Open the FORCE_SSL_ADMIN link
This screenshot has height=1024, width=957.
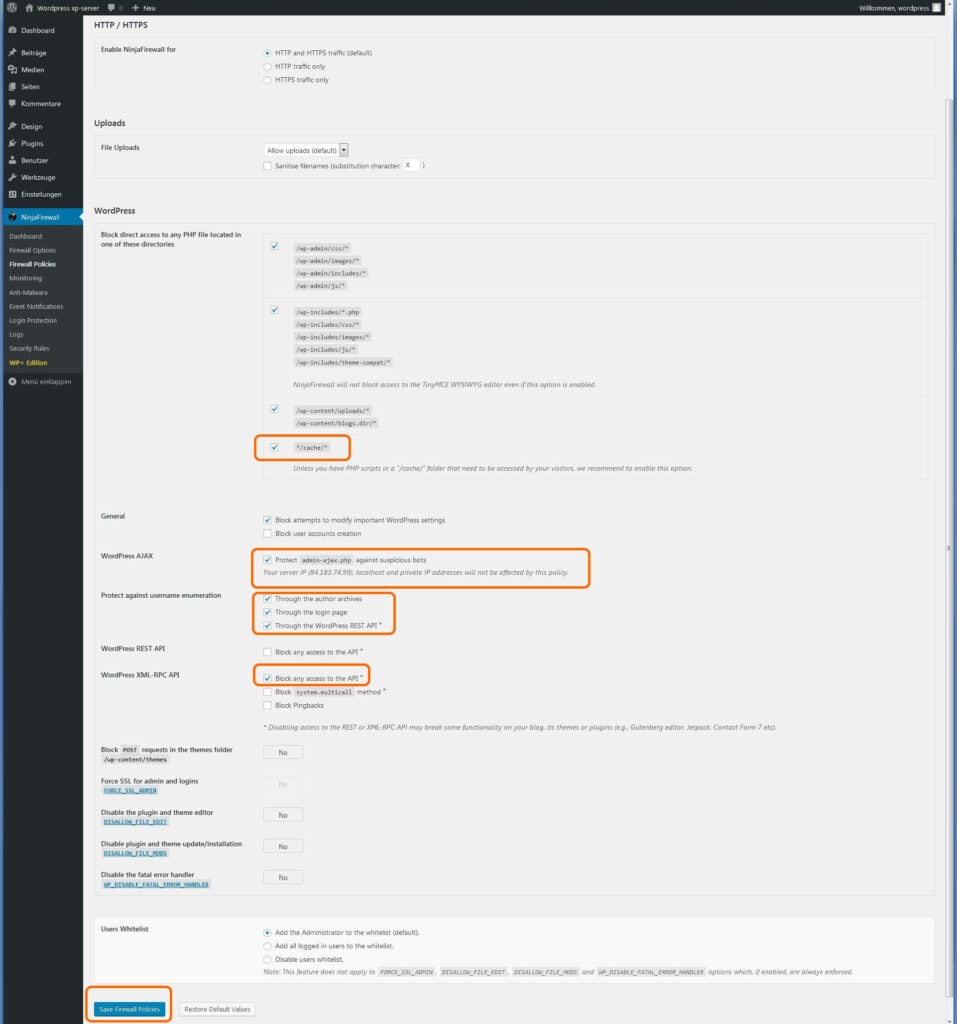click(130, 790)
